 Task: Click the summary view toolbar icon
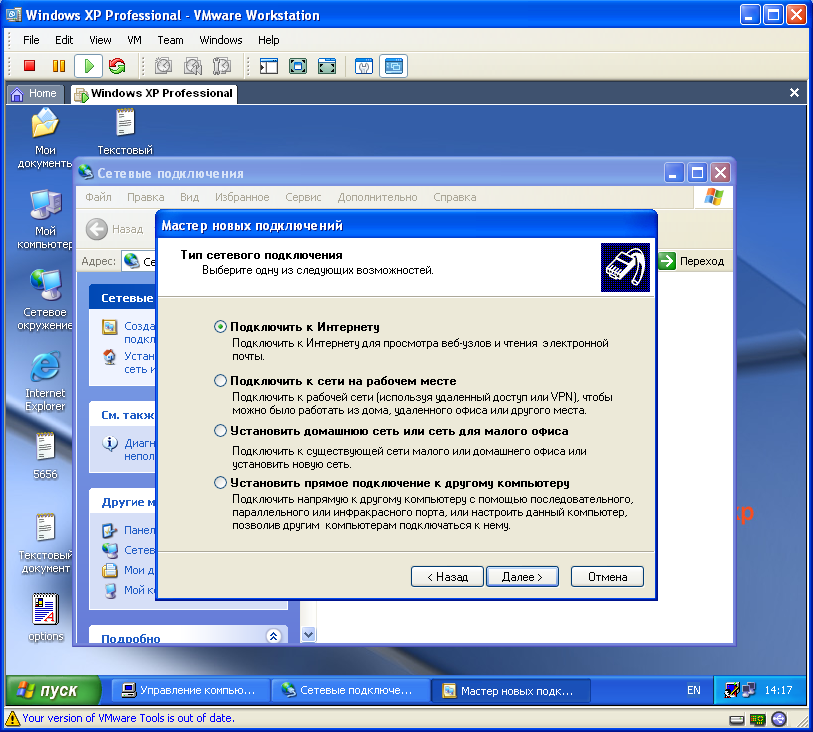click(x=364, y=66)
